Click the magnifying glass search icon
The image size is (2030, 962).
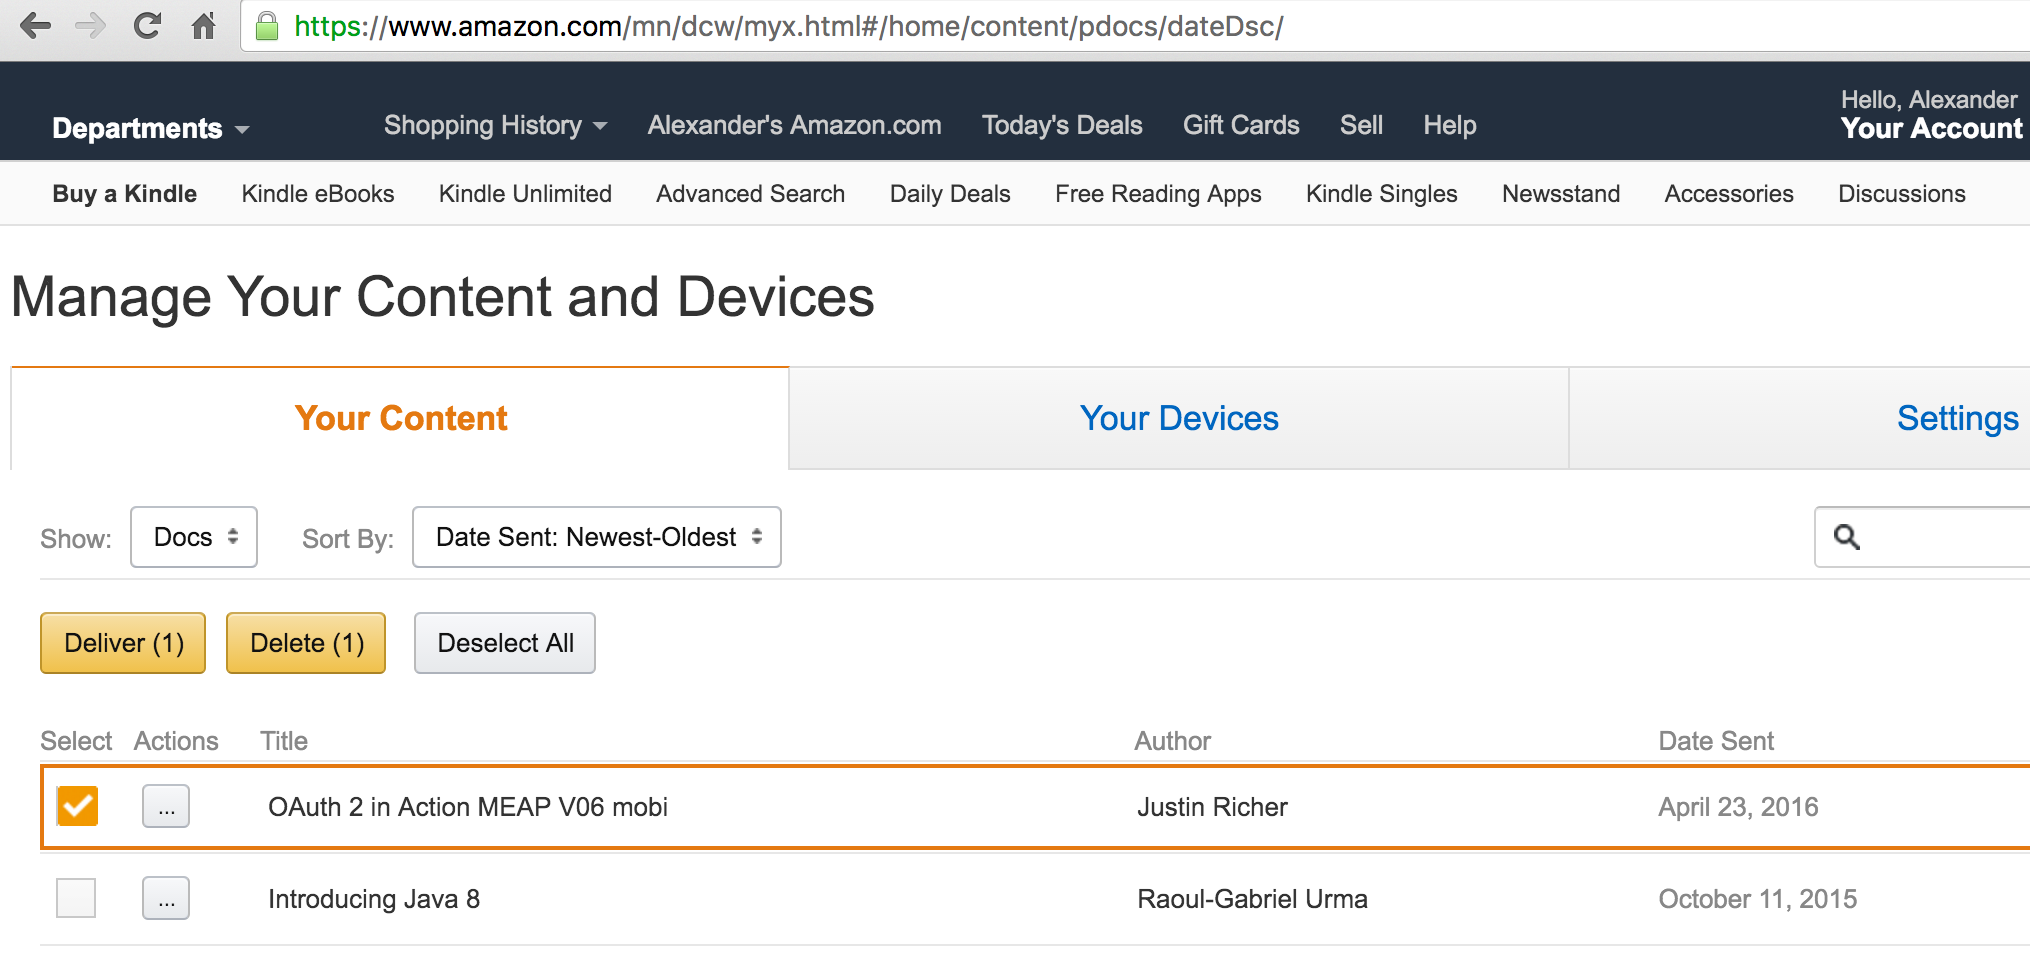pos(1847,537)
